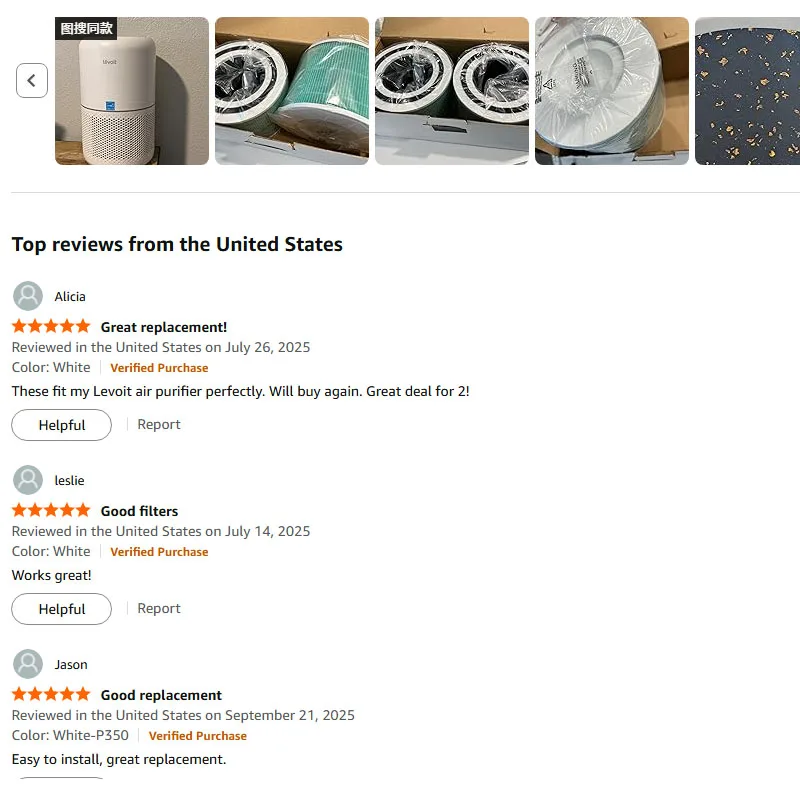Click Jason's profile avatar icon
This screenshot has width=800, height=800.
28,664
